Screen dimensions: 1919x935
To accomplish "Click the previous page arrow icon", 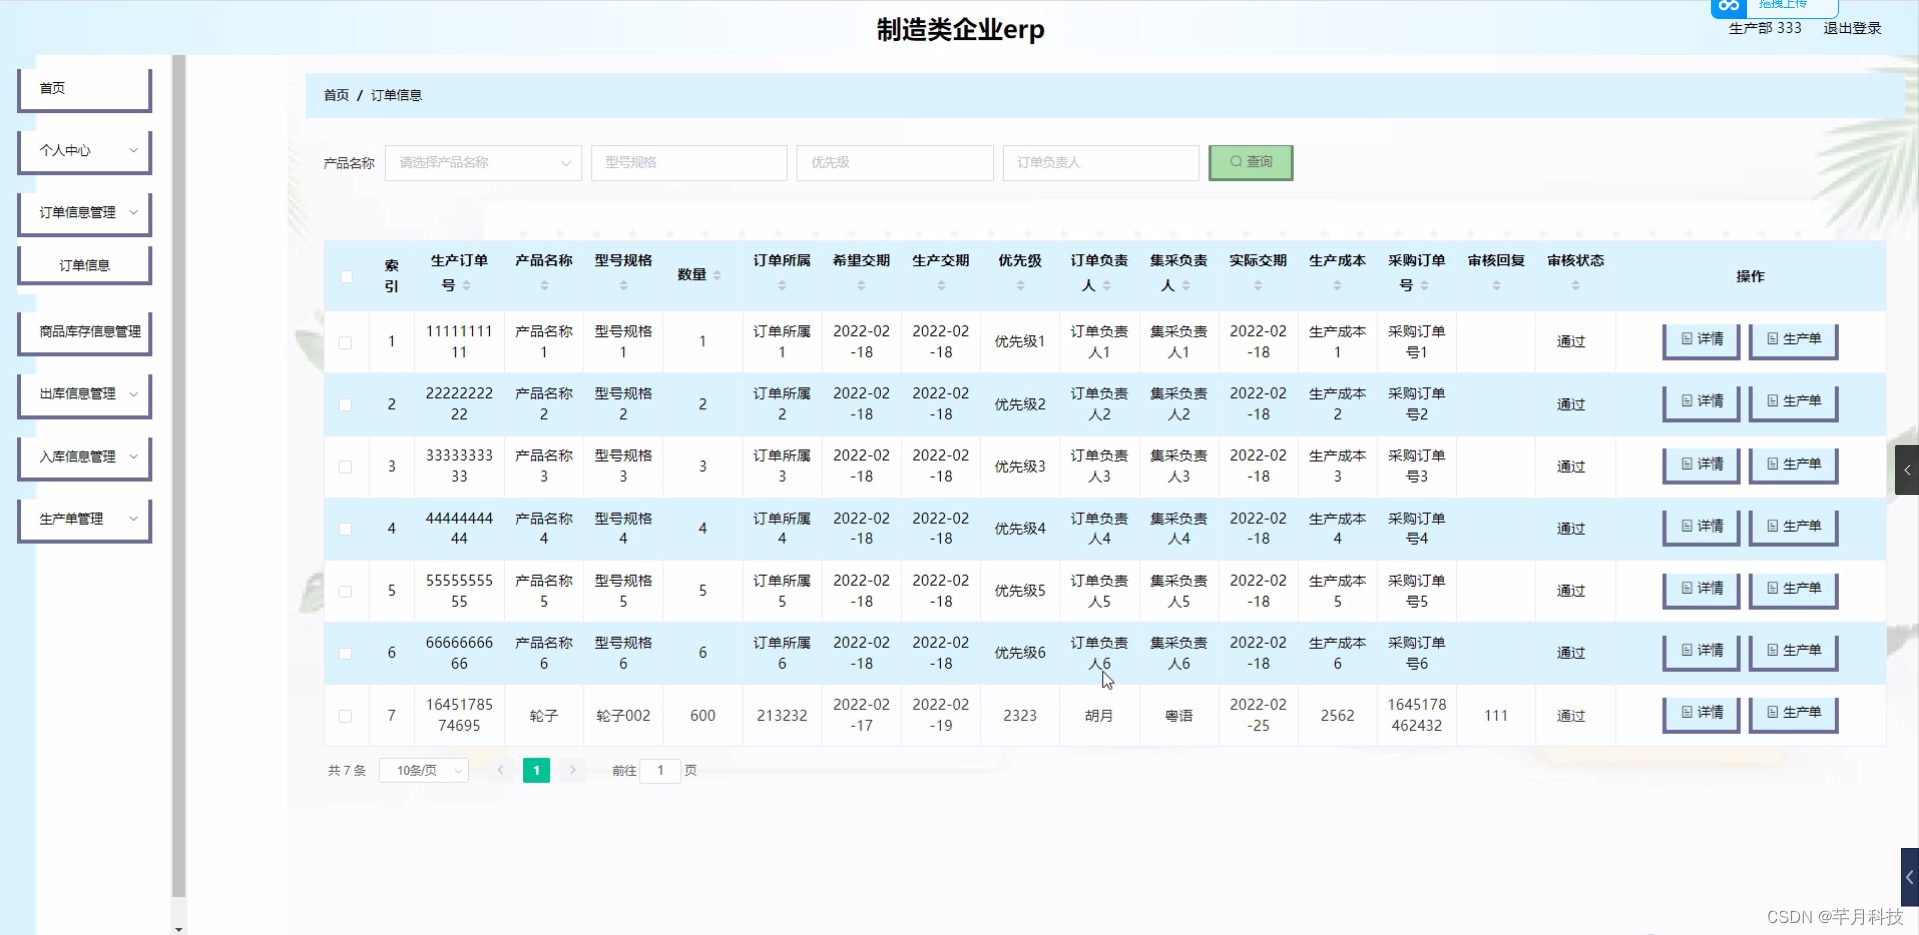I will click(500, 770).
